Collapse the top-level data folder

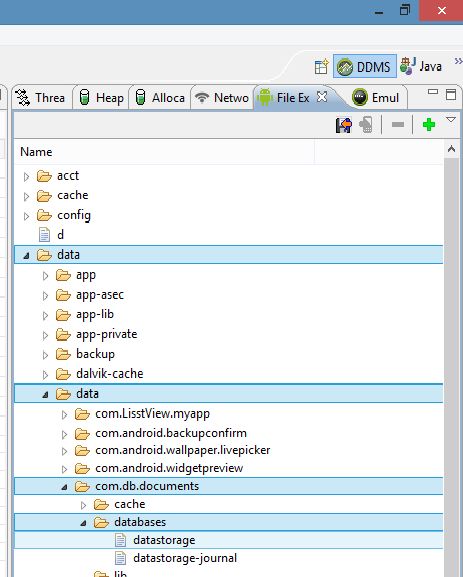click(26, 256)
